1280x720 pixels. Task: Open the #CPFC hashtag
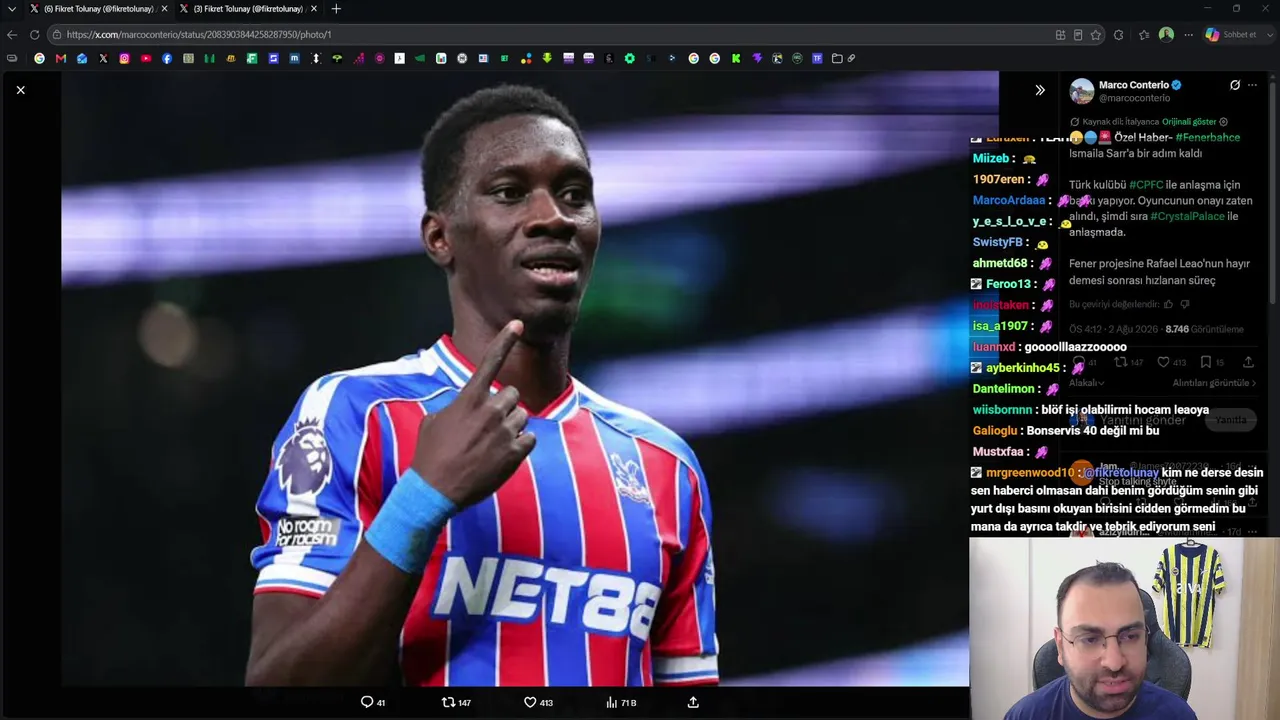(1146, 185)
